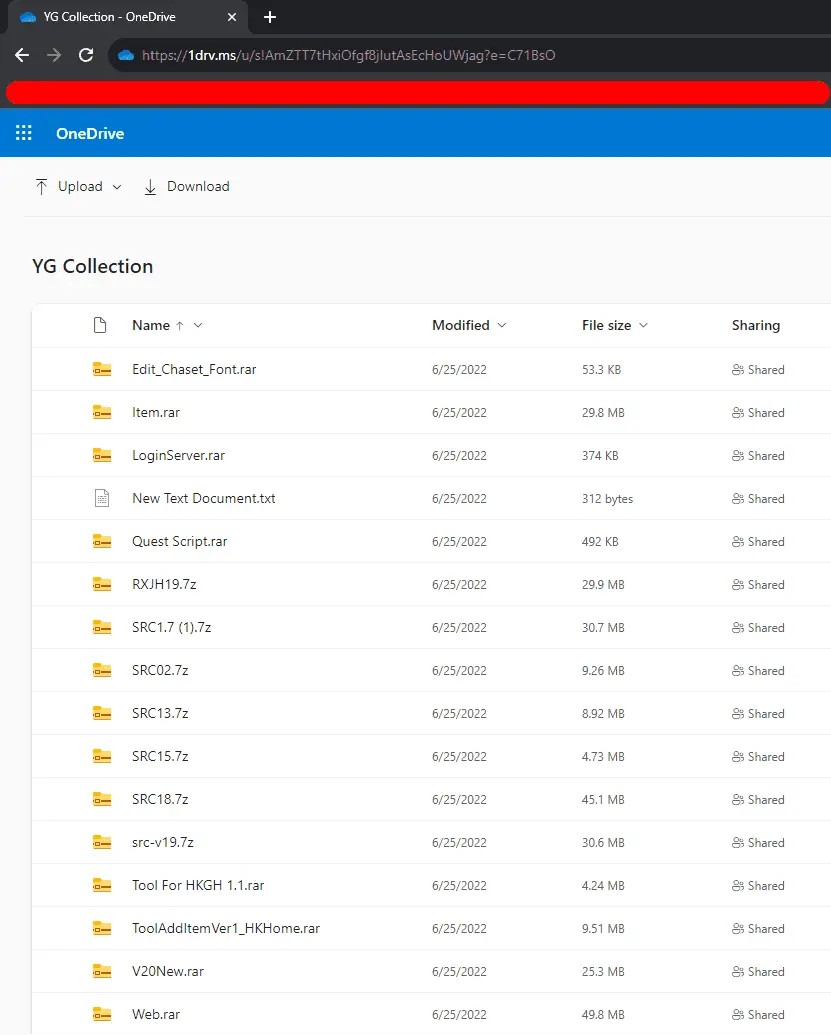Click the archive icon for Web.rar

pos(102,1014)
